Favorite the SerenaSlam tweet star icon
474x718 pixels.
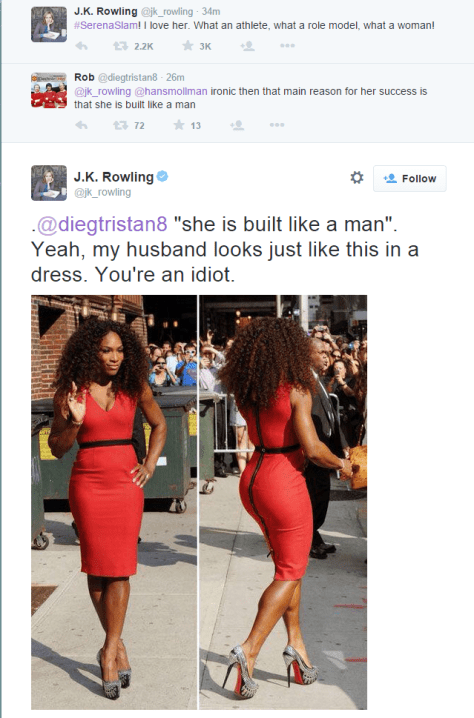[x=188, y=45]
